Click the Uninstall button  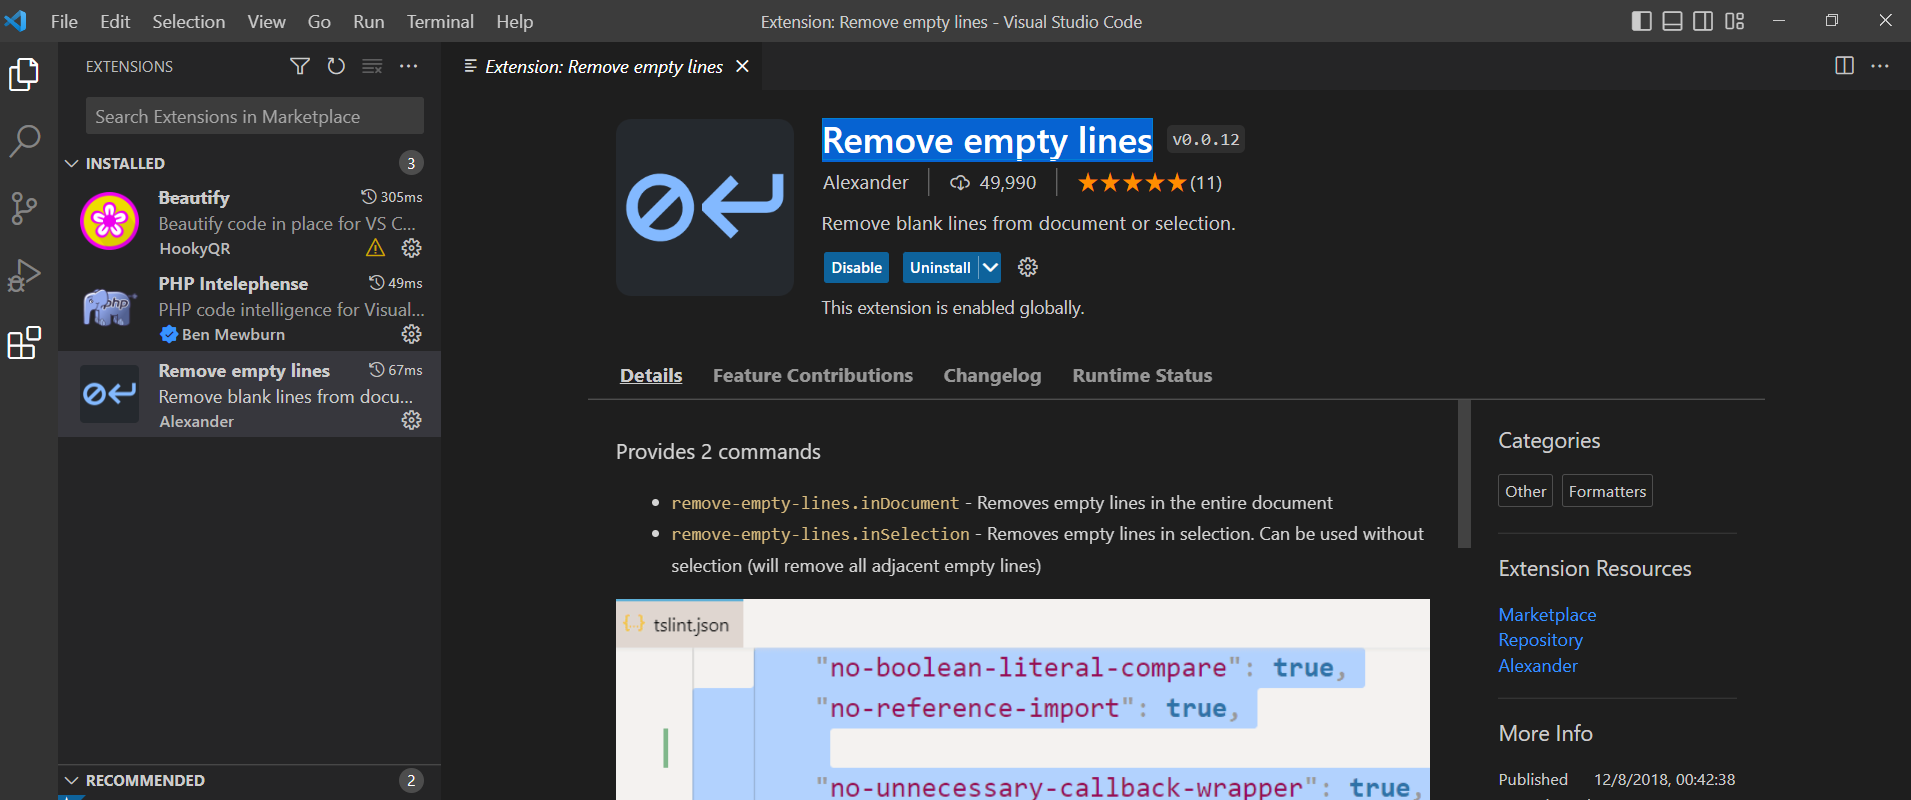click(x=940, y=267)
